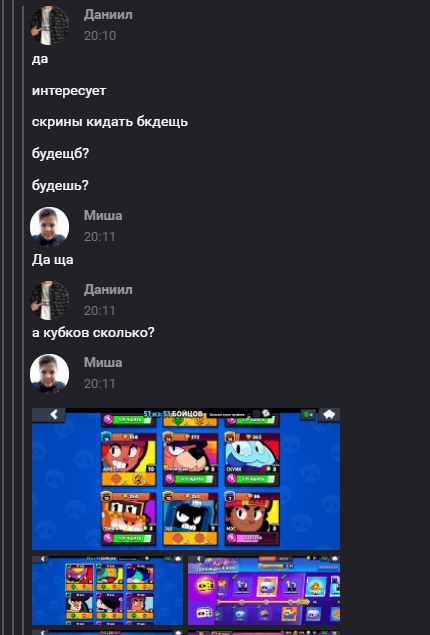Click the name Миша above the image attachments
The width and height of the screenshot is (430, 635).
pyautogui.click(x=103, y=362)
